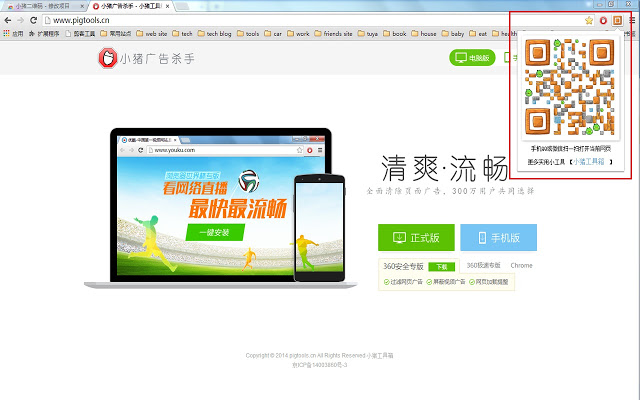Click the 过滤网页广告 feature text
The width and height of the screenshot is (640, 400).
(403, 282)
